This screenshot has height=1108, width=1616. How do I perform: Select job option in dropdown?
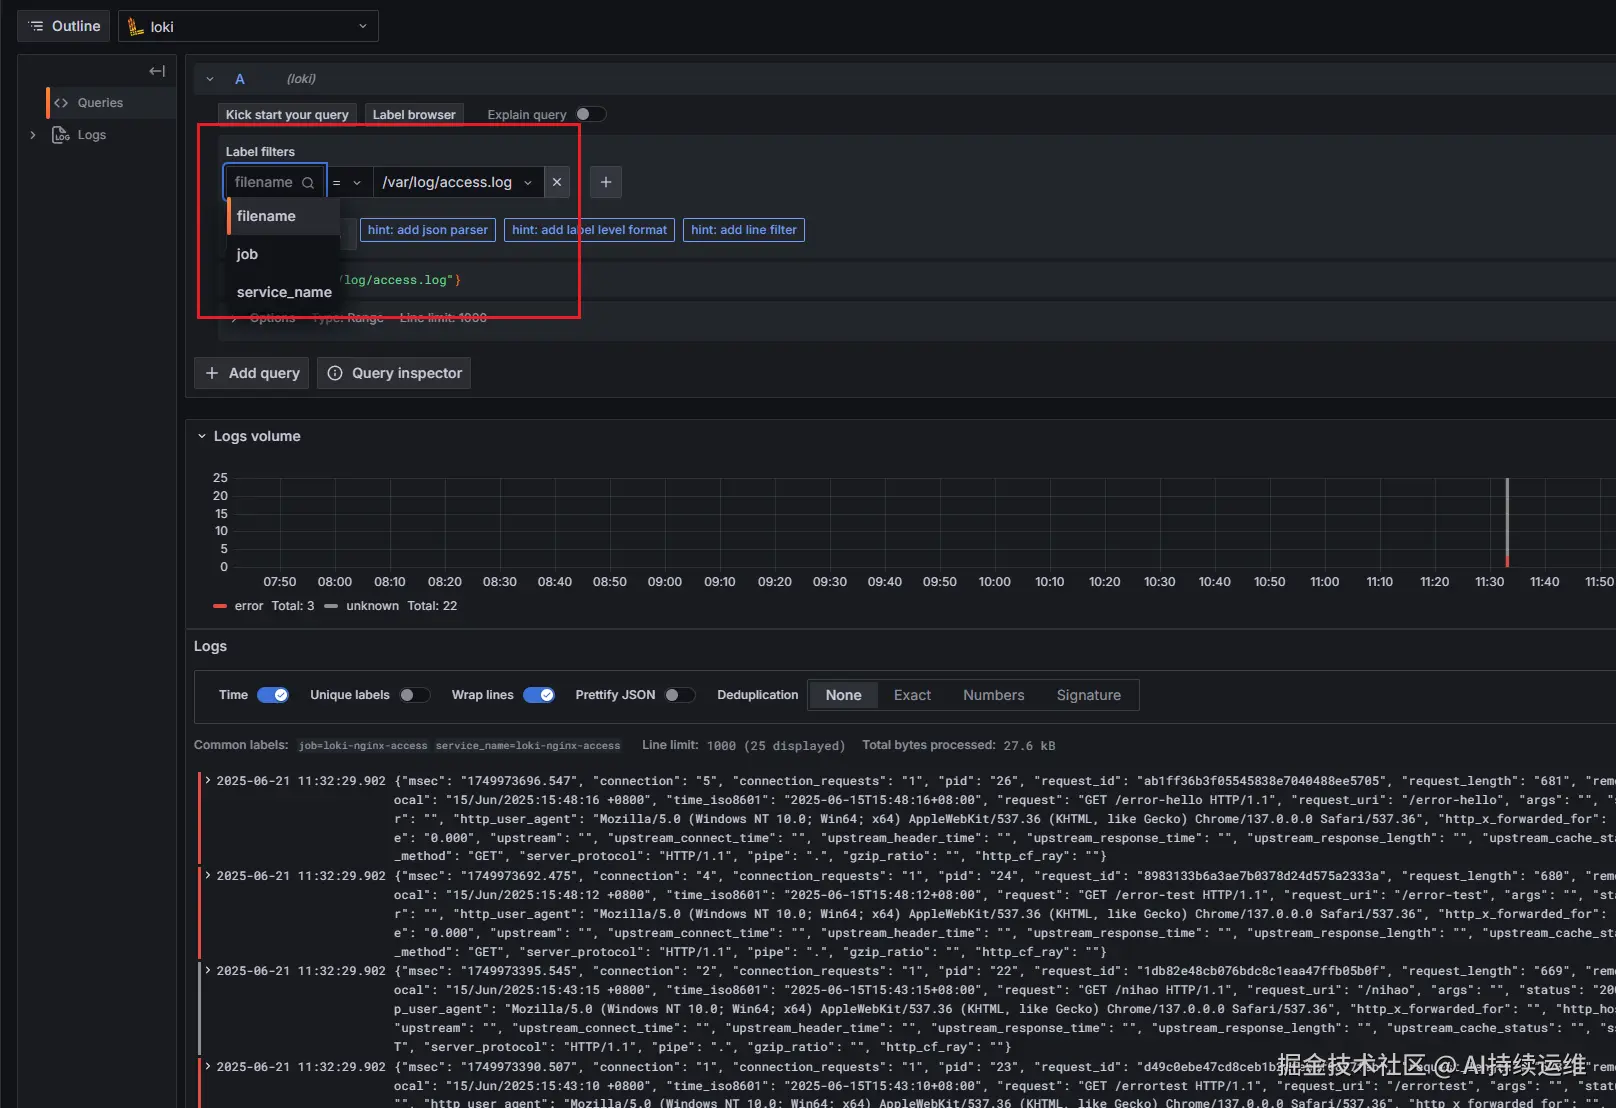coord(284,254)
